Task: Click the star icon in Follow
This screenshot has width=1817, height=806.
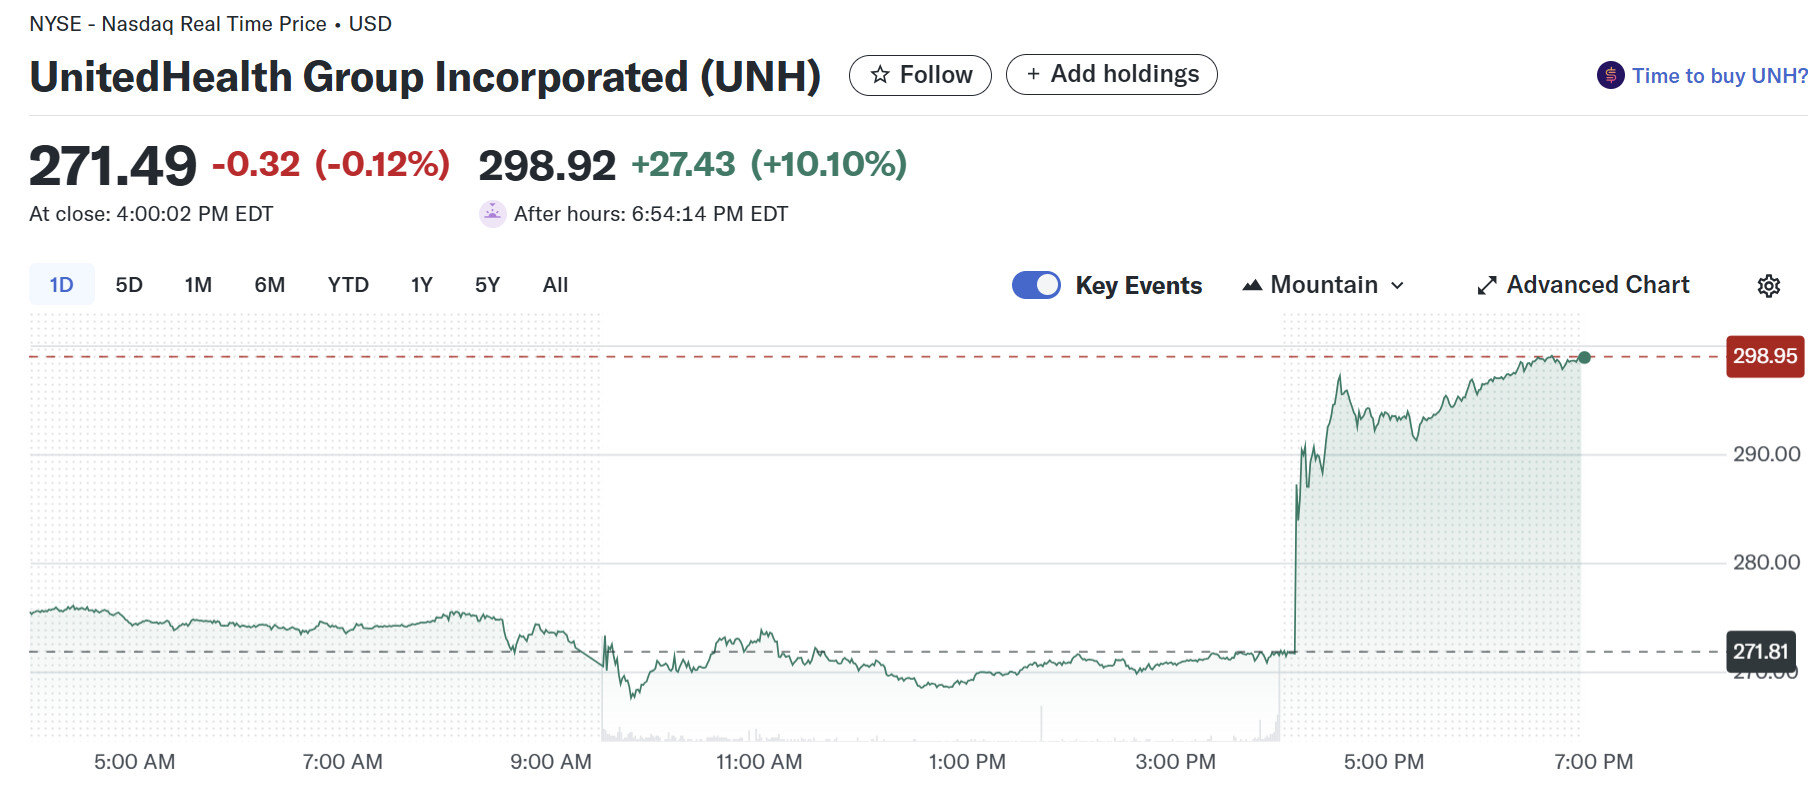Action: [880, 75]
